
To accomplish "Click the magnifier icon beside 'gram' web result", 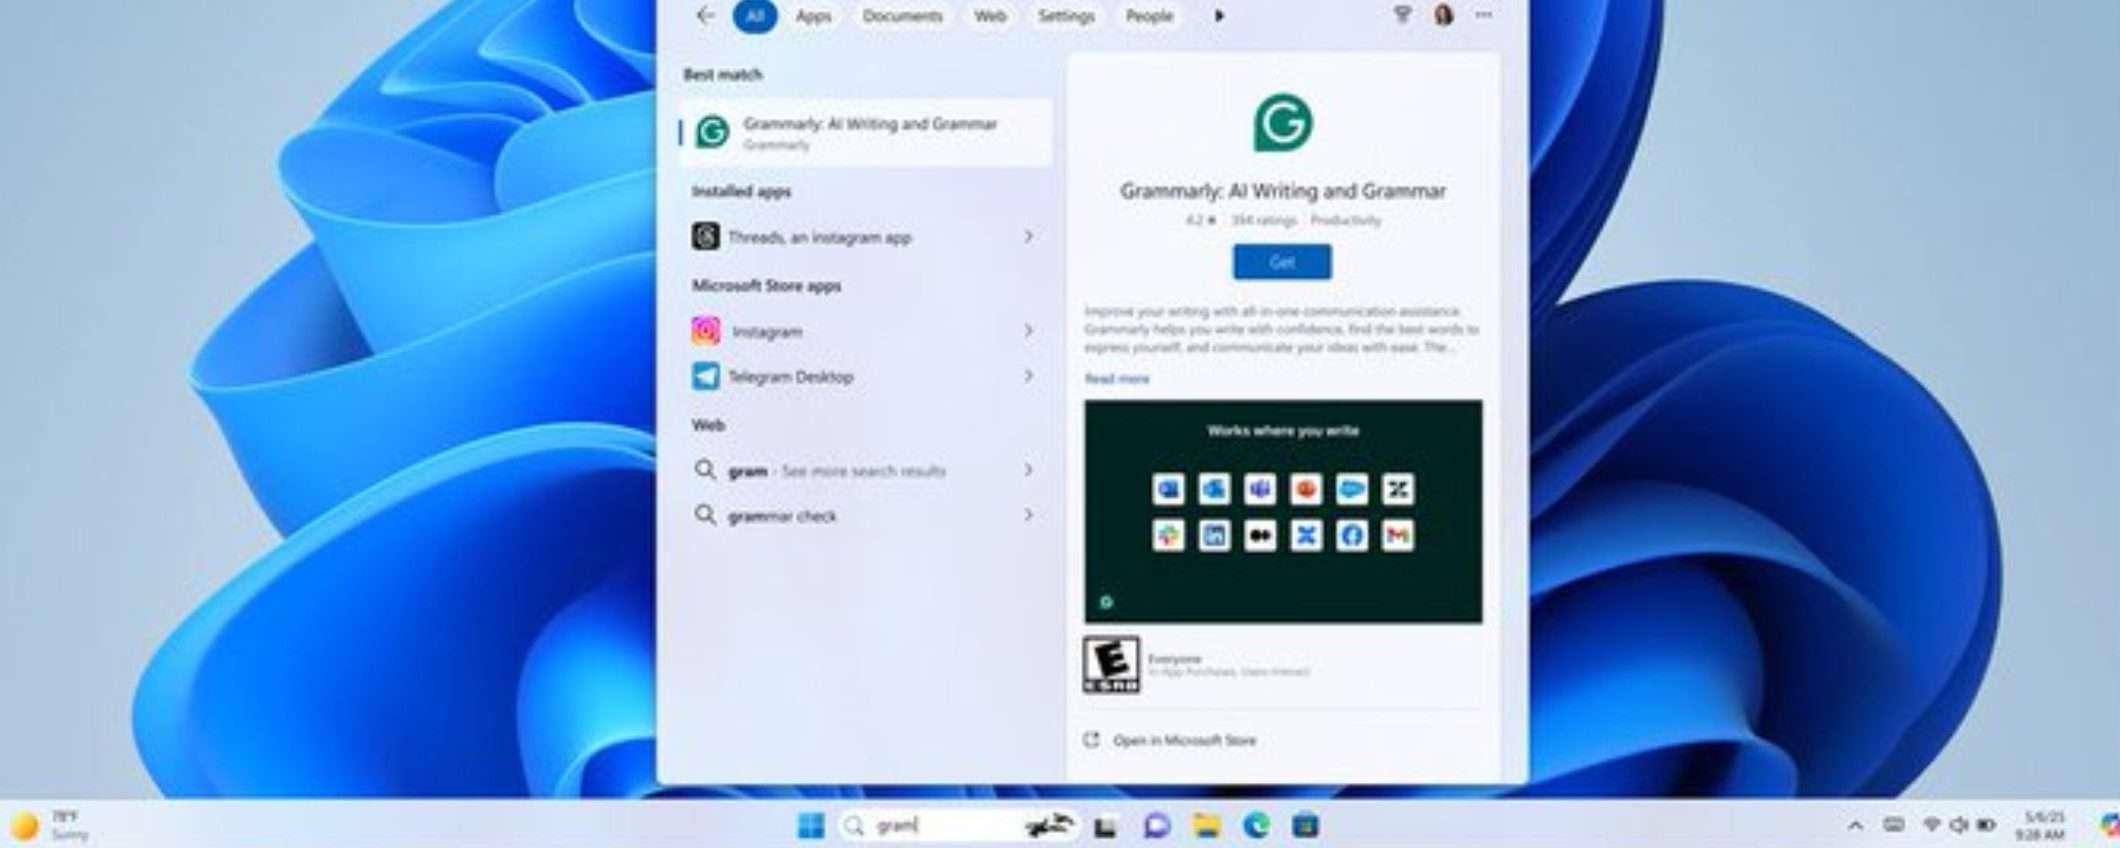I will (x=705, y=470).
